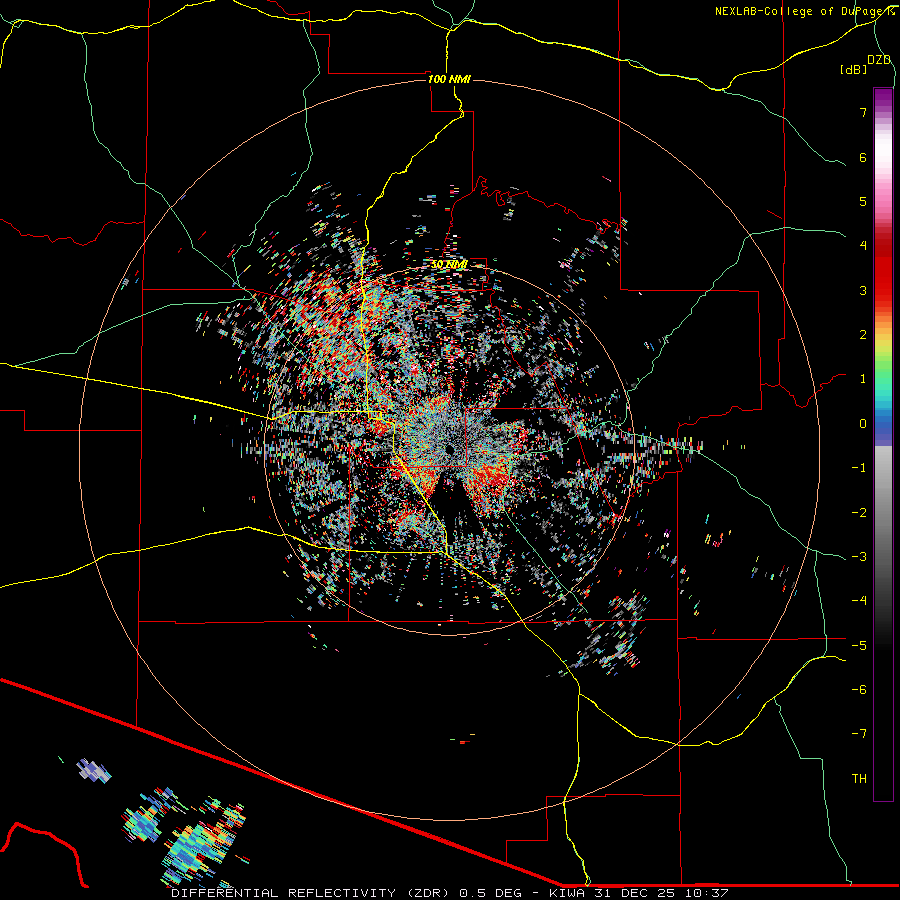This screenshot has width=900, height=900.
Task: Click the KIWA station identifier in caption
Action: [x=567, y=893]
